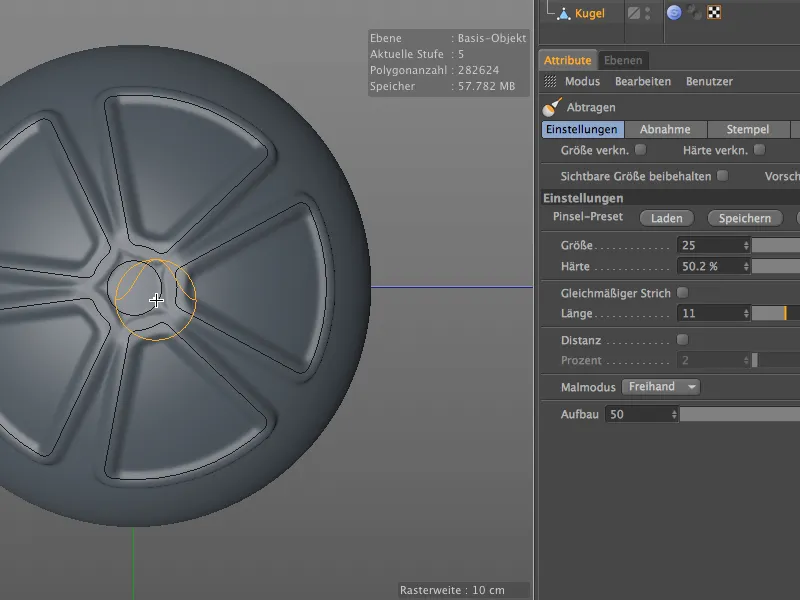Toggle the Kugel visibility dots
This screenshot has height=600, width=800.
click(647, 13)
